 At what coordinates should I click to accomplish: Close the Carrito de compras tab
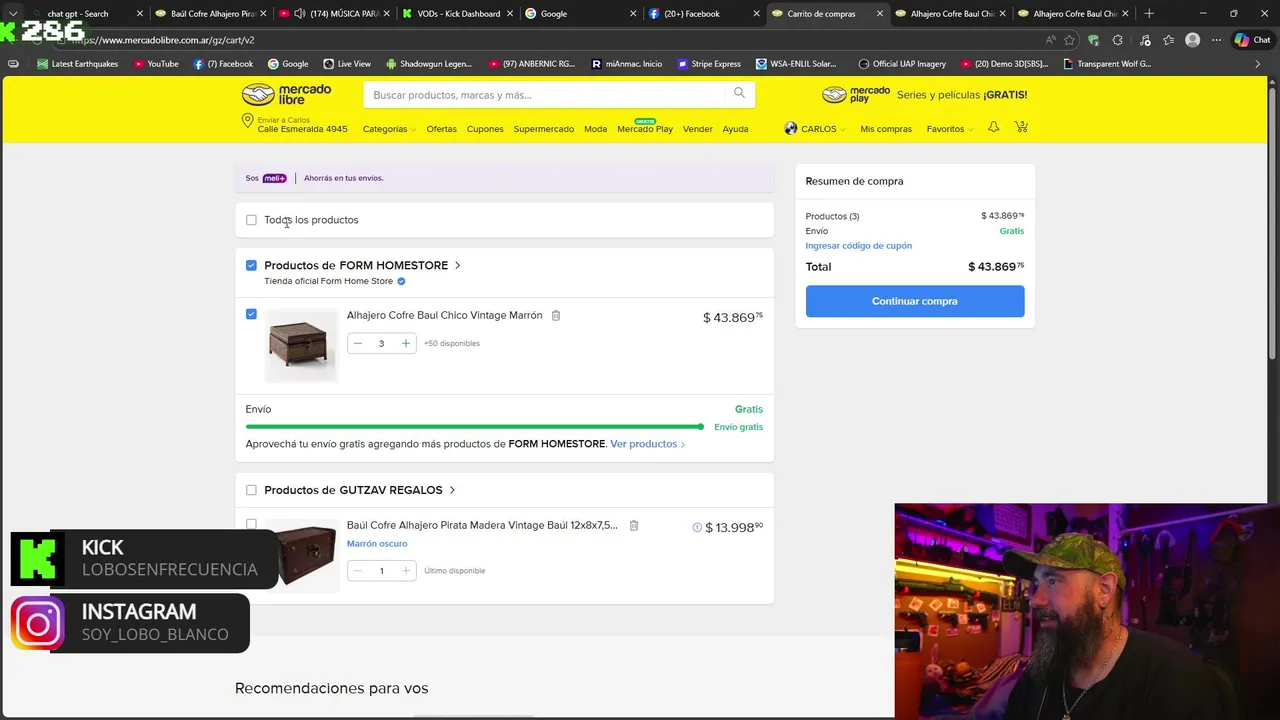point(880,14)
